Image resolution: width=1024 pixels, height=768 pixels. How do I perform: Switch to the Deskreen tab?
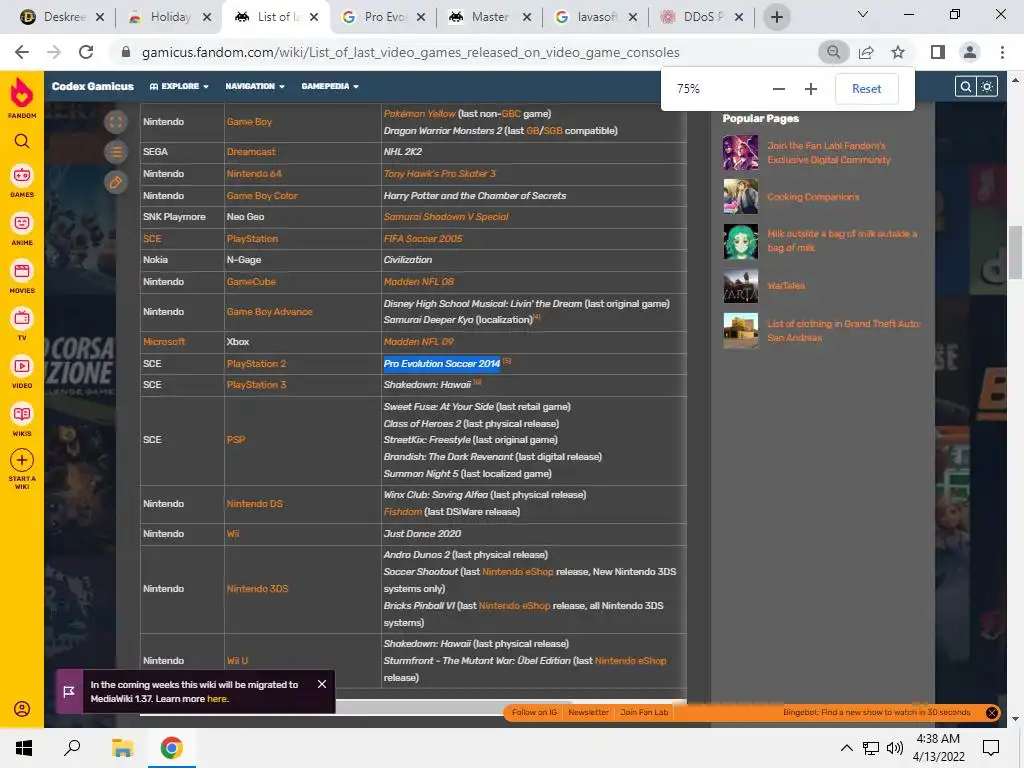(61, 17)
